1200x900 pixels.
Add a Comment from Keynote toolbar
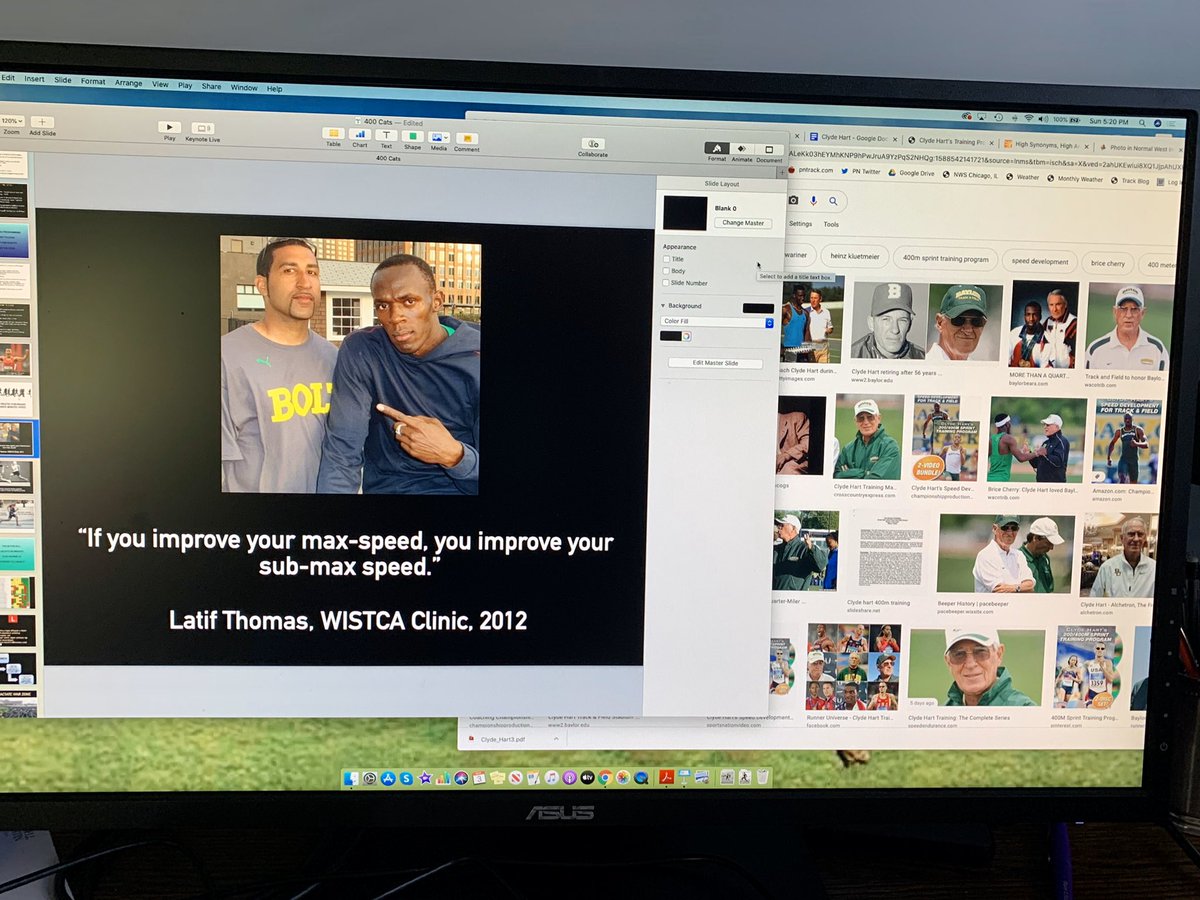tap(466, 139)
